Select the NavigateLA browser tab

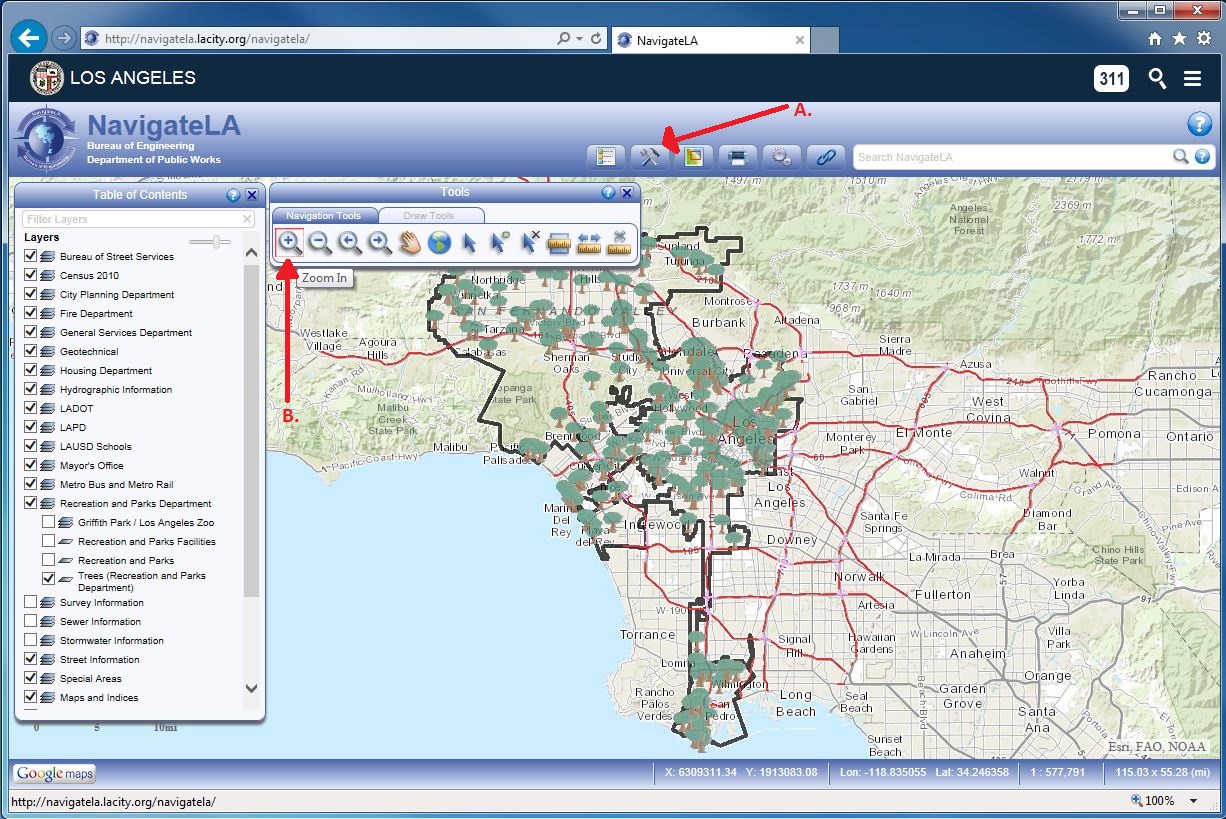[709, 40]
